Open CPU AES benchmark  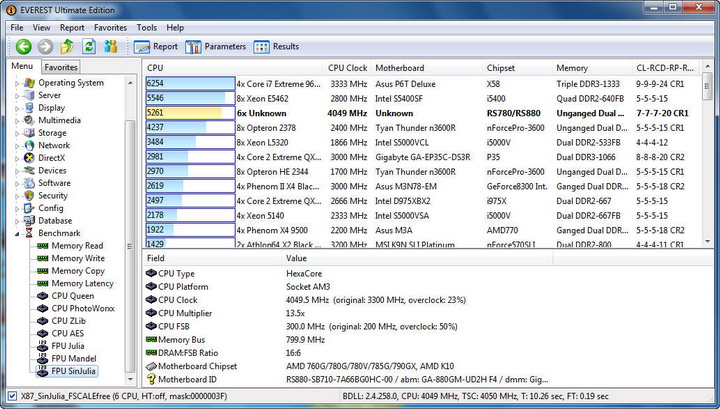coord(68,334)
